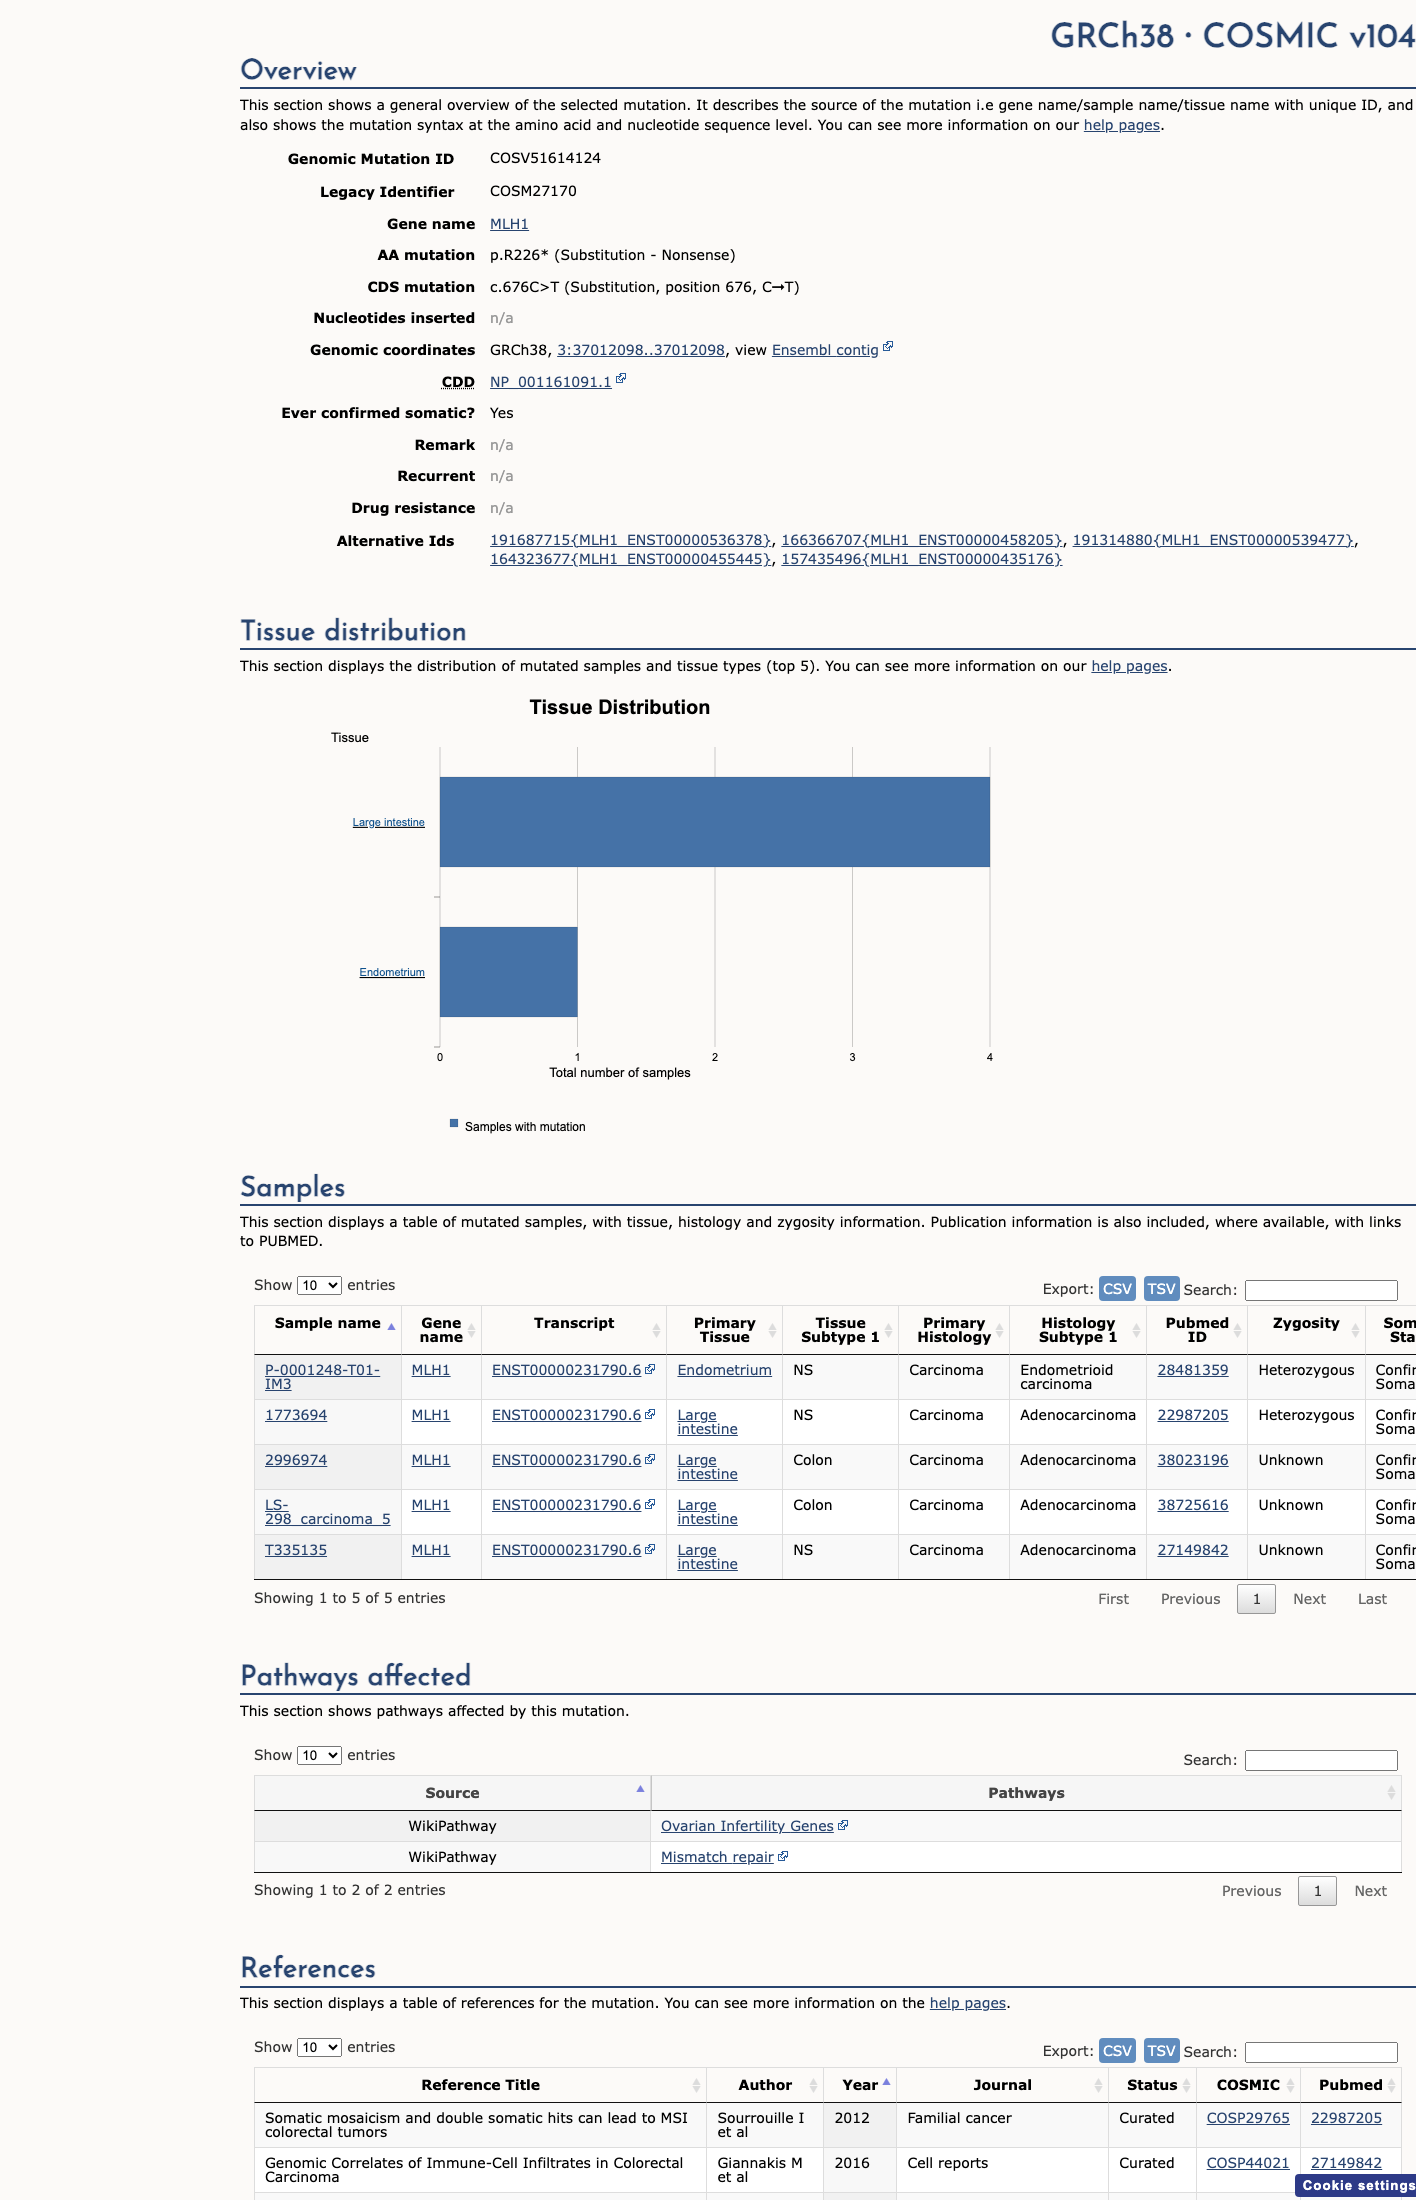Sort by Zygosity column arrows
1416x2200 pixels.
1355,1330
